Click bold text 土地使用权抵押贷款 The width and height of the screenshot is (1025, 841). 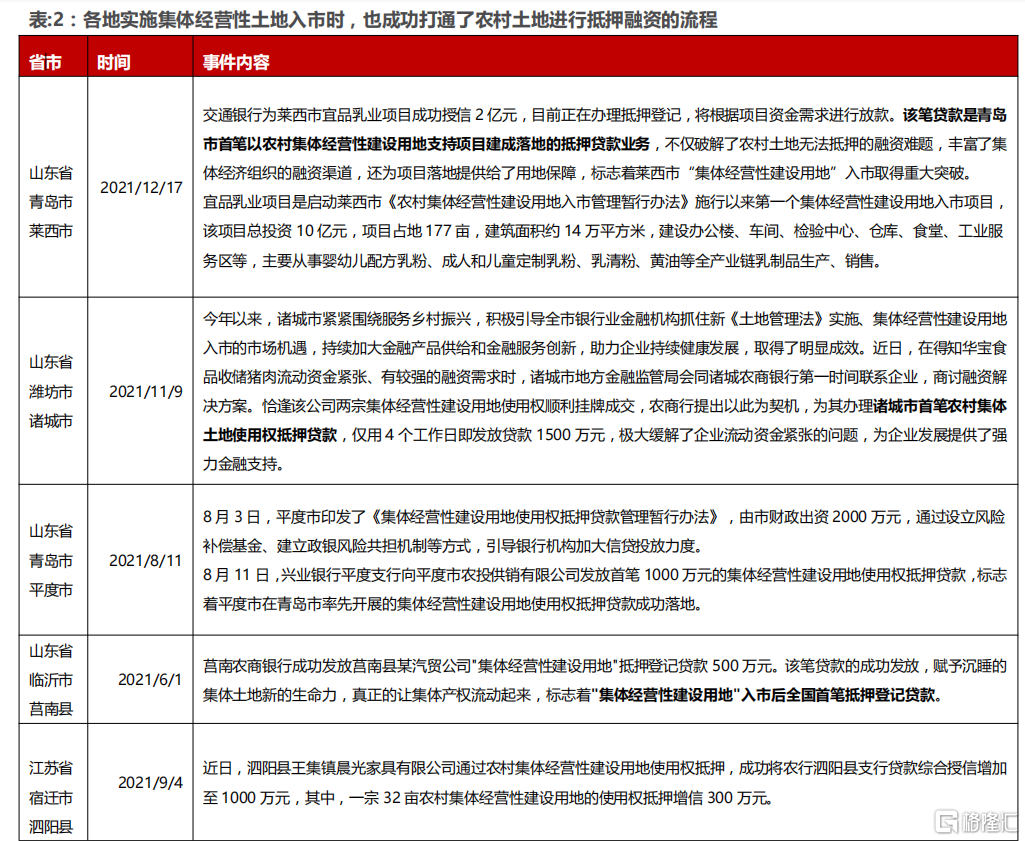tap(270, 435)
